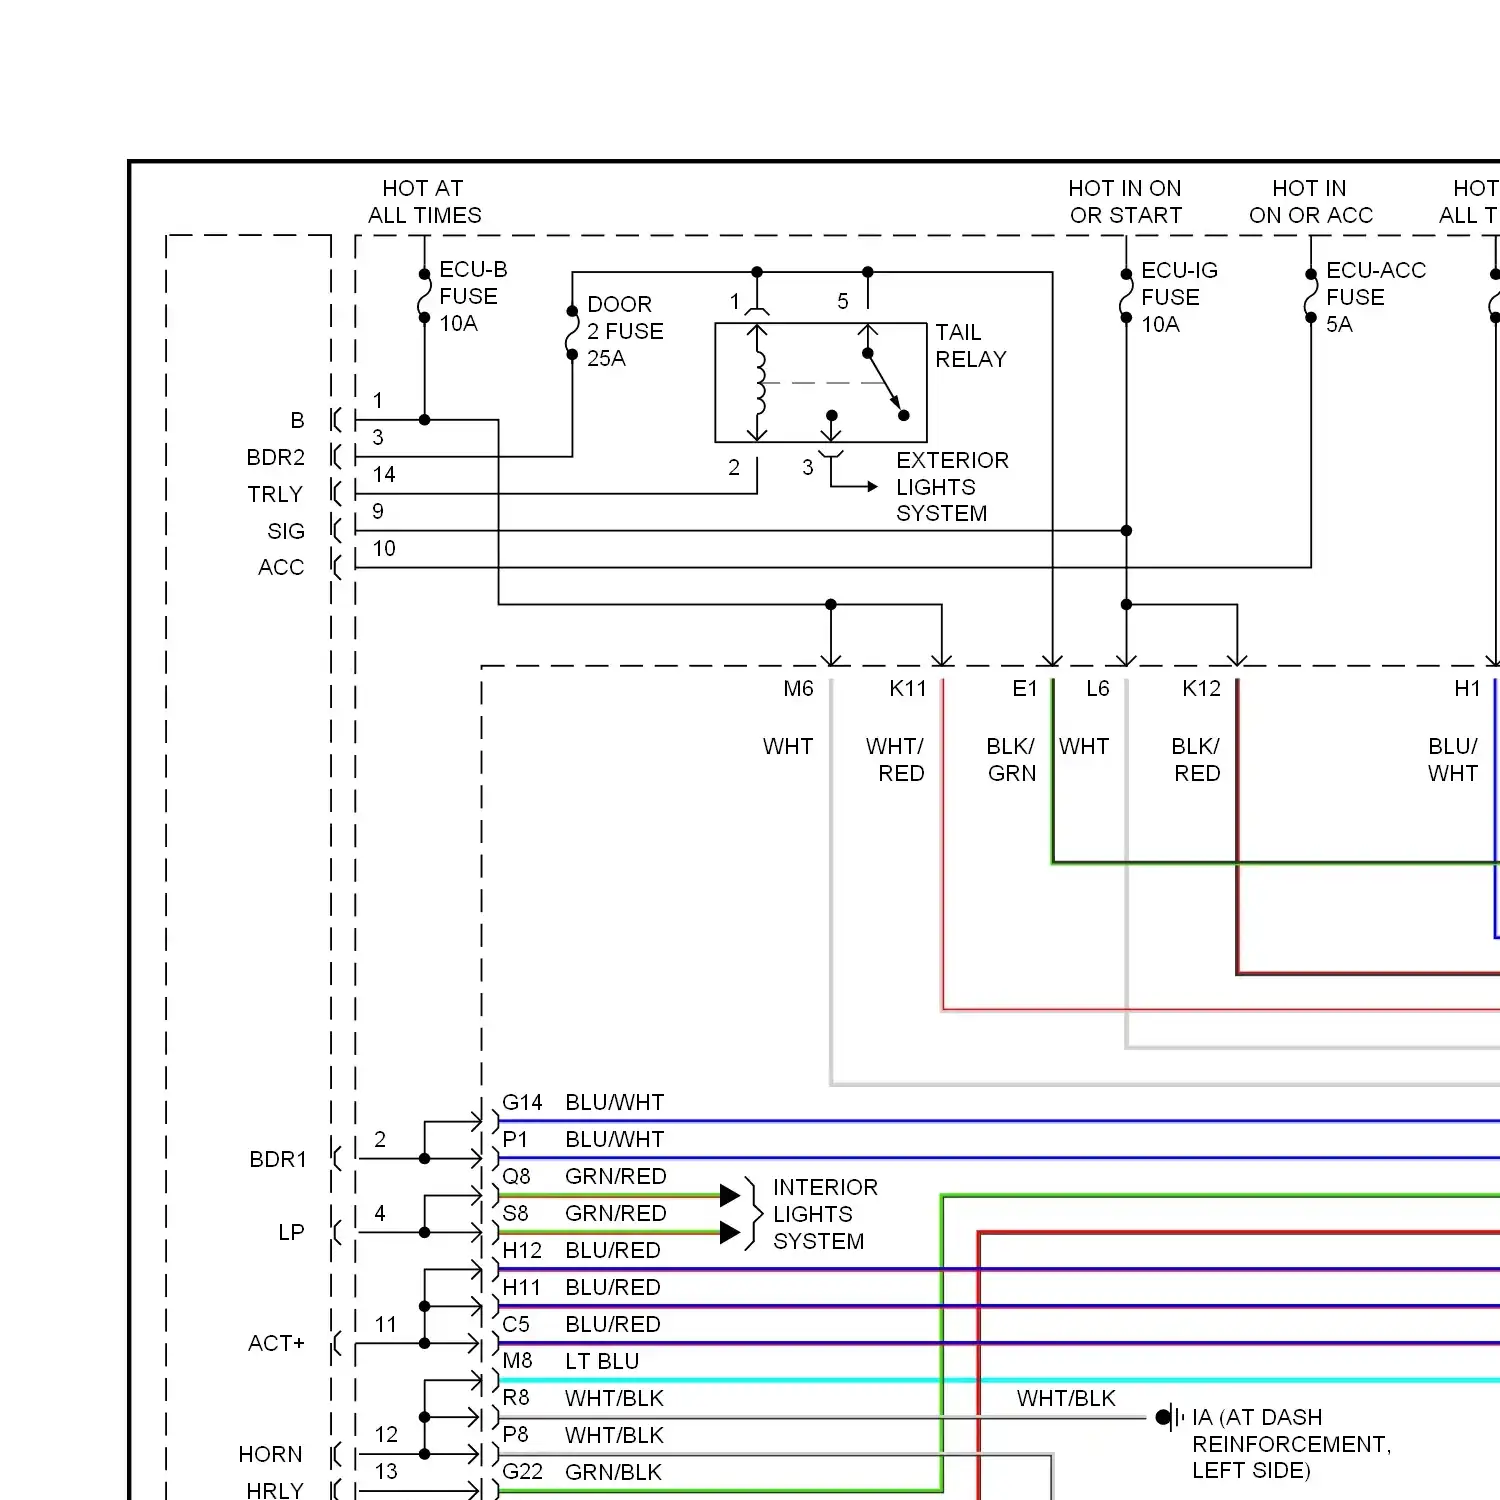Click the C5 BLU/RED wire label
The width and height of the screenshot is (1500, 1500).
pyautogui.click(x=581, y=1324)
